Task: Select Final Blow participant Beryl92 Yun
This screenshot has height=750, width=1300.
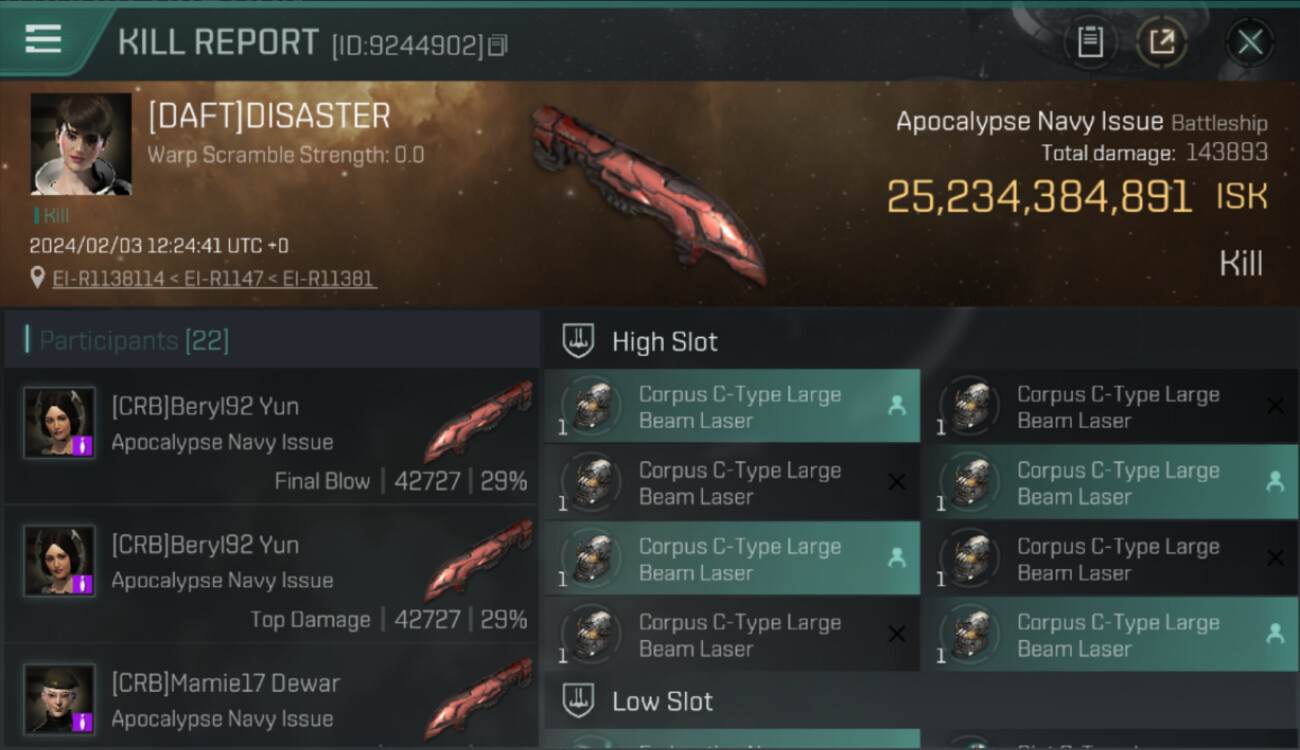Action: point(271,437)
